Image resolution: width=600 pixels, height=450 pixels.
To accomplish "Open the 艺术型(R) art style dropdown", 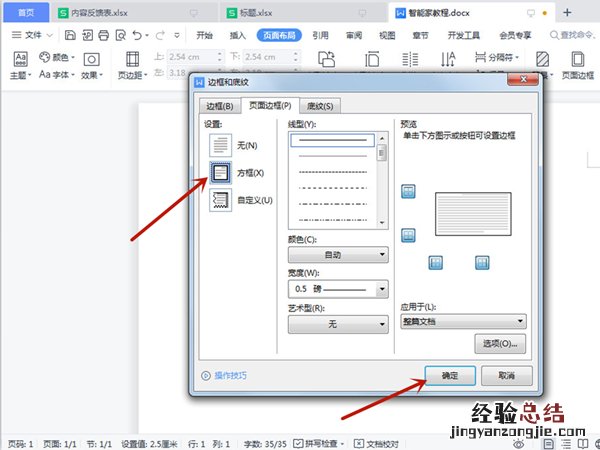I will (338, 324).
